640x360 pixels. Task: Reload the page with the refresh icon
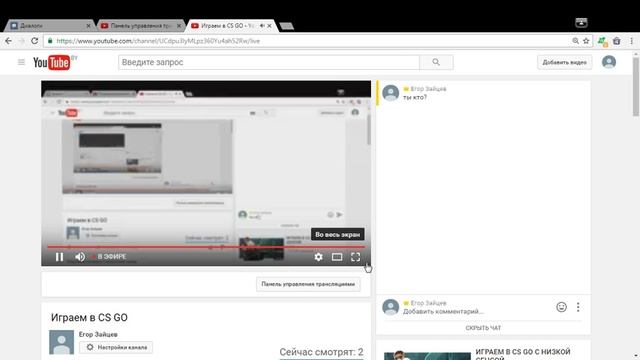(35, 41)
